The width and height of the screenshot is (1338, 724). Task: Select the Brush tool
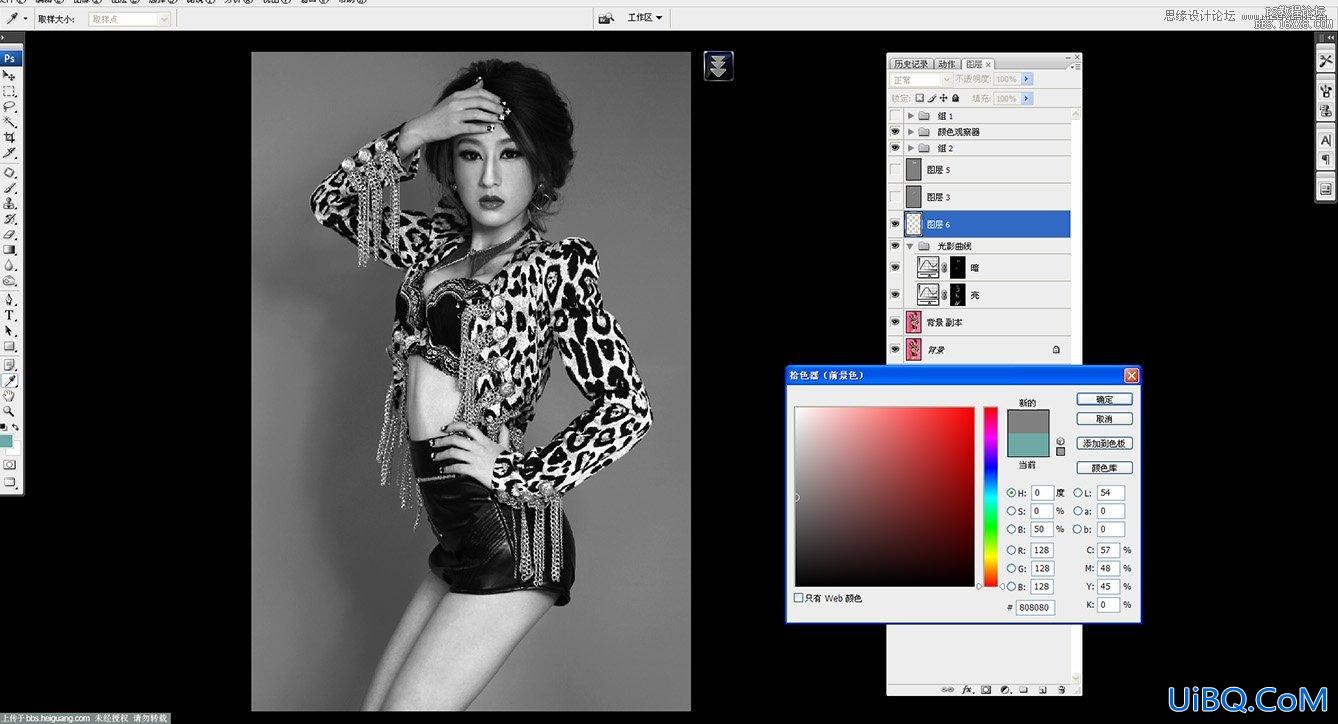(x=10, y=187)
